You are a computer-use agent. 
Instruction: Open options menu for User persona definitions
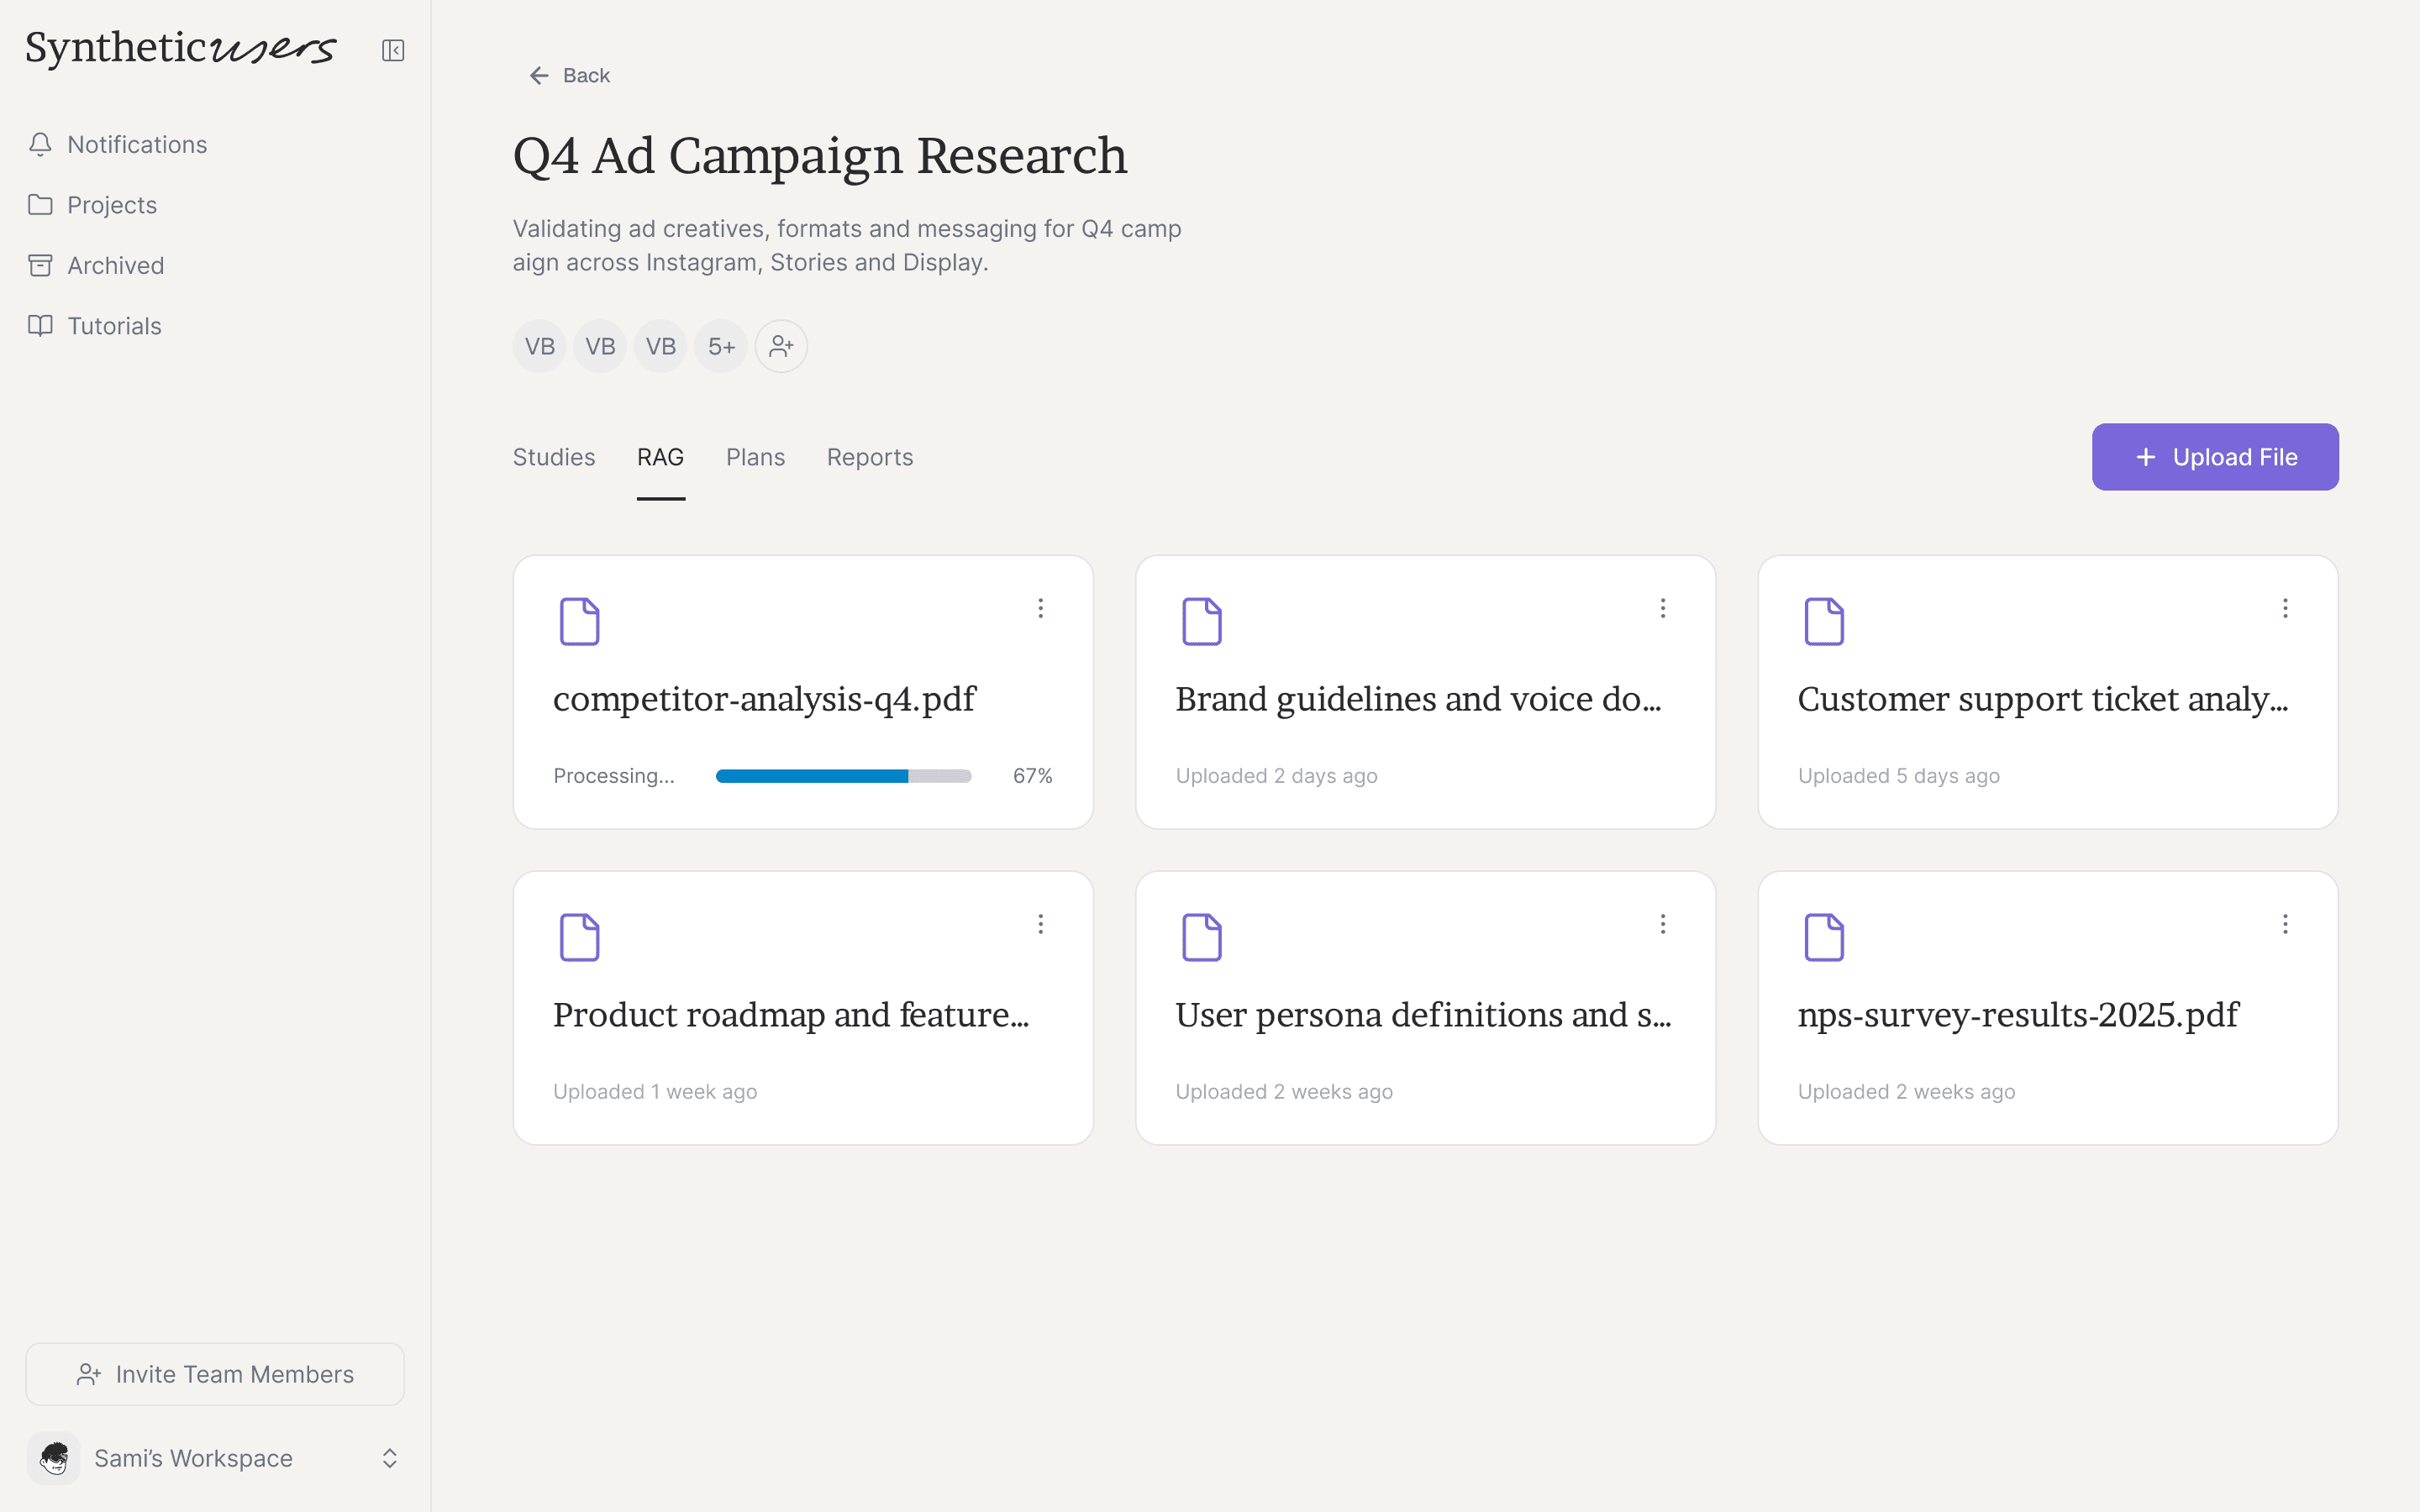[x=1662, y=924]
